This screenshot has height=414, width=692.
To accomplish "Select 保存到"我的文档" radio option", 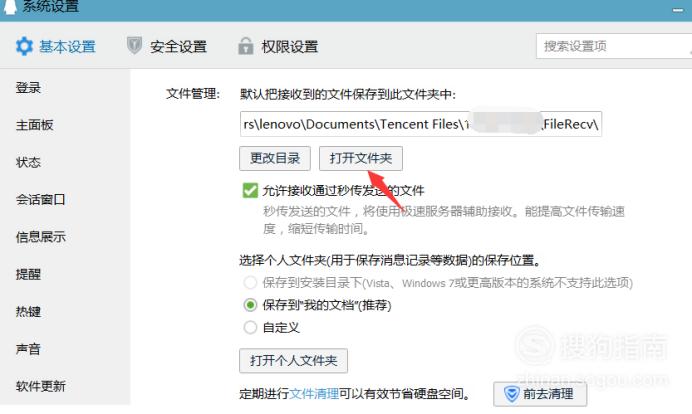I will tap(250, 305).
